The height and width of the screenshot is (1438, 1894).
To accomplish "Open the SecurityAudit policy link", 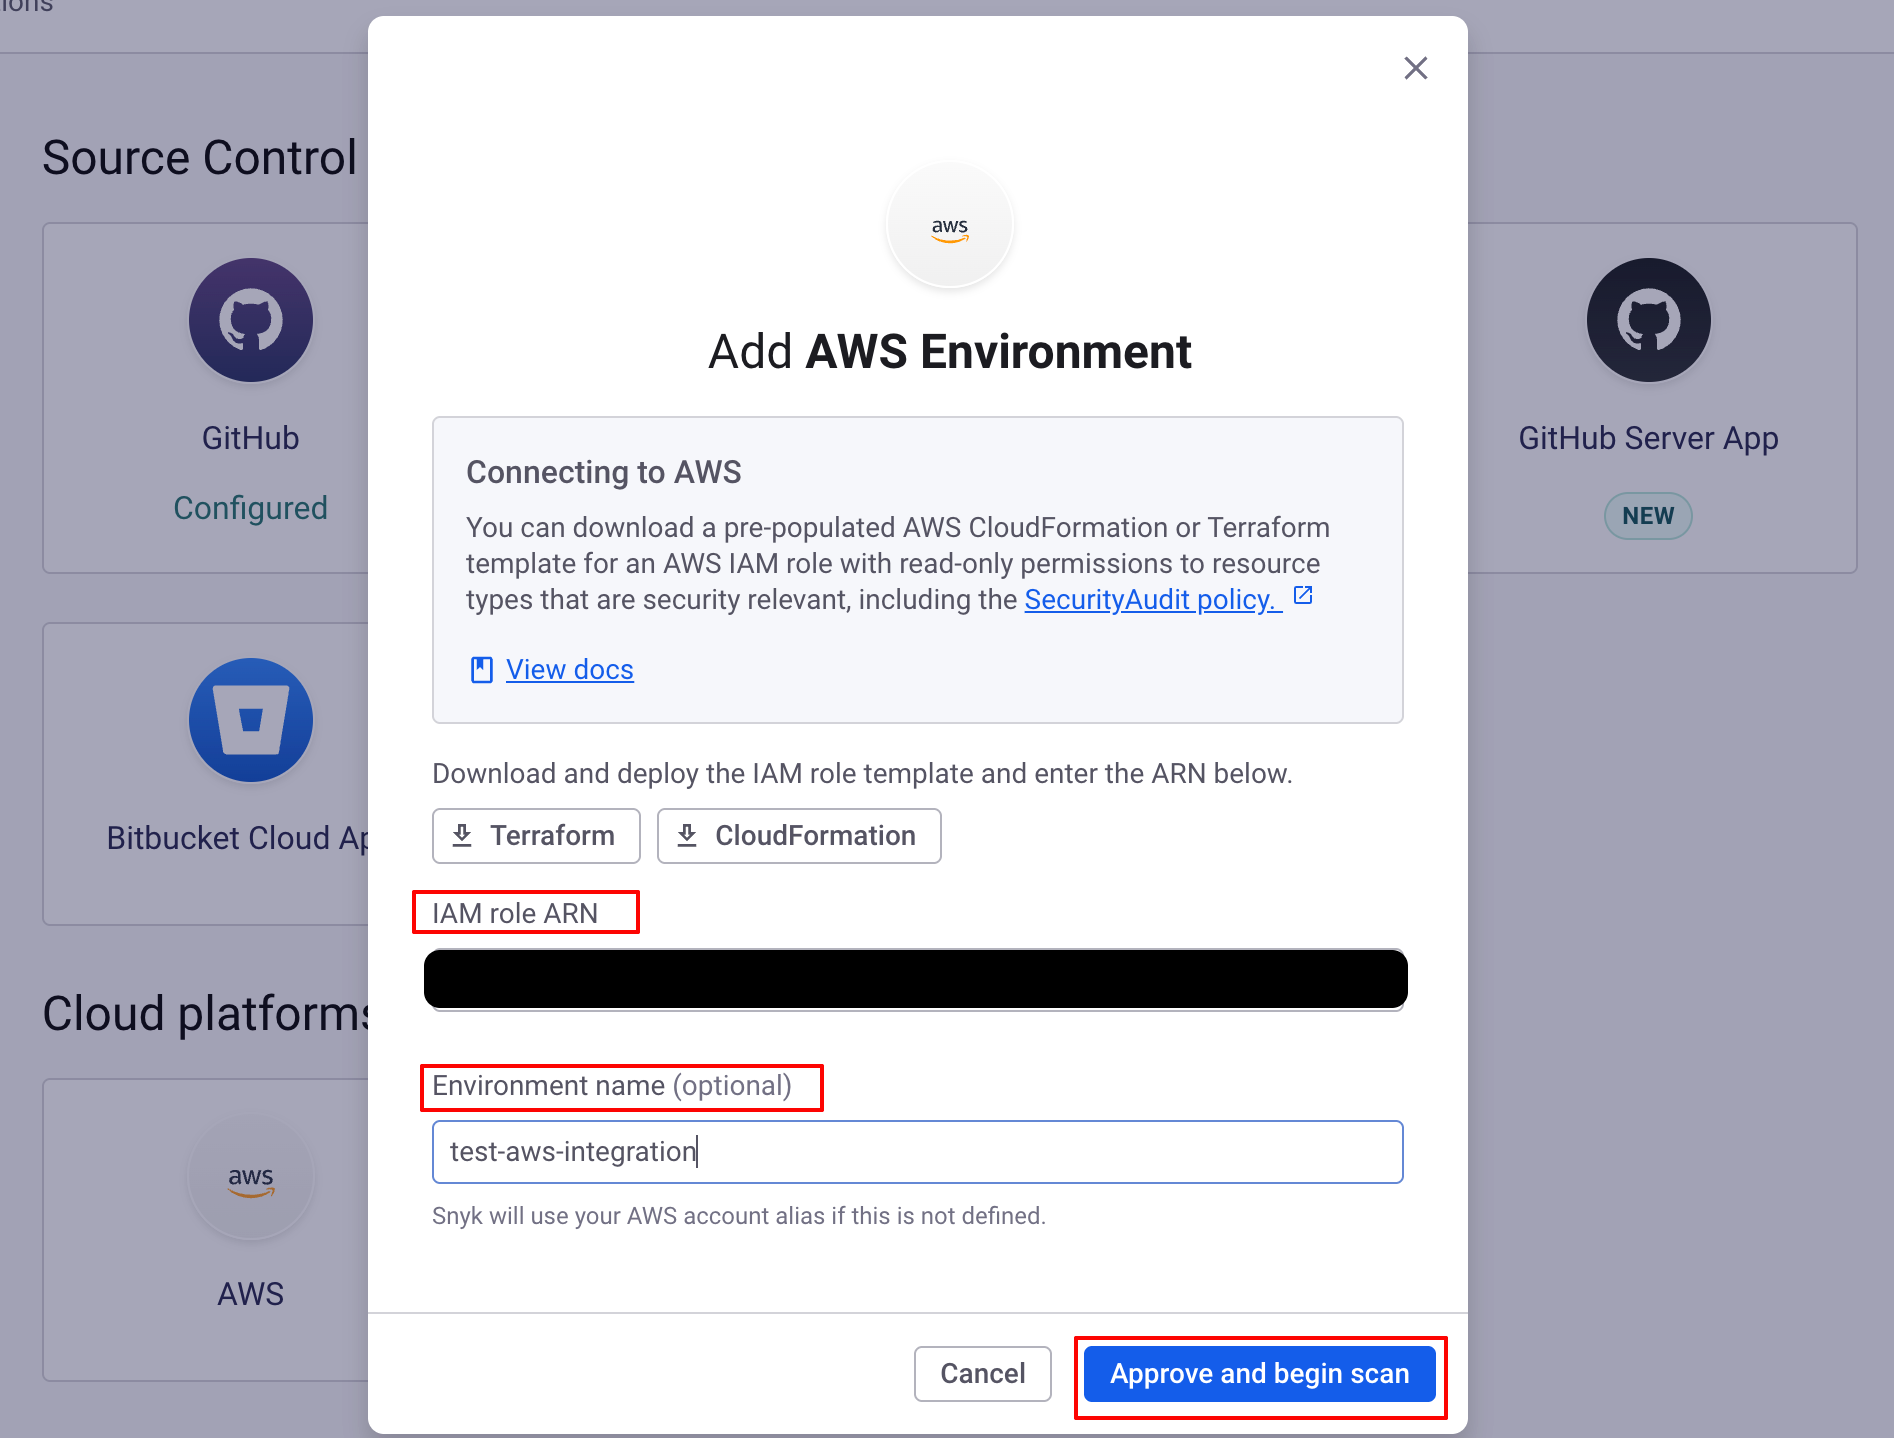I will click(x=1153, y=599).
